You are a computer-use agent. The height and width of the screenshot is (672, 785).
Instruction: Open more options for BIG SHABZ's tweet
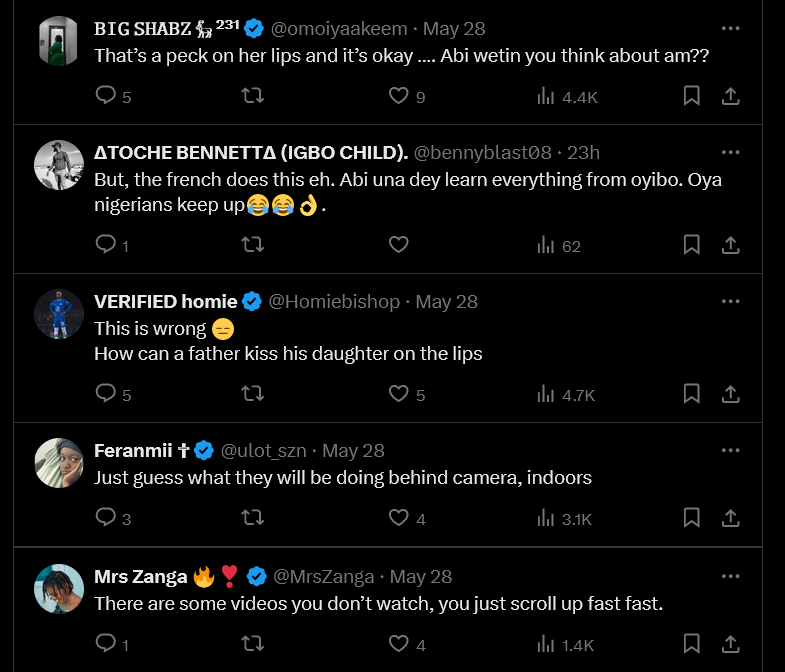pos(731,28)
